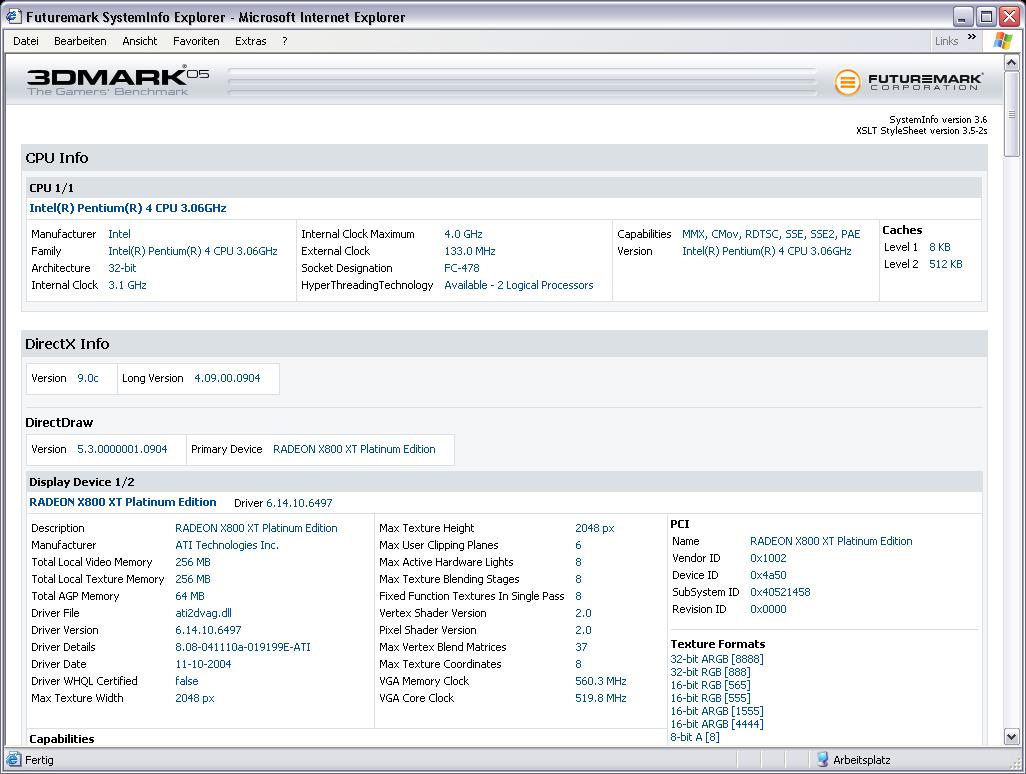Click the texture format 32-bit ARGB [8888]
1026x774 pixels.
pyautogui.click(x=717, y=659)
